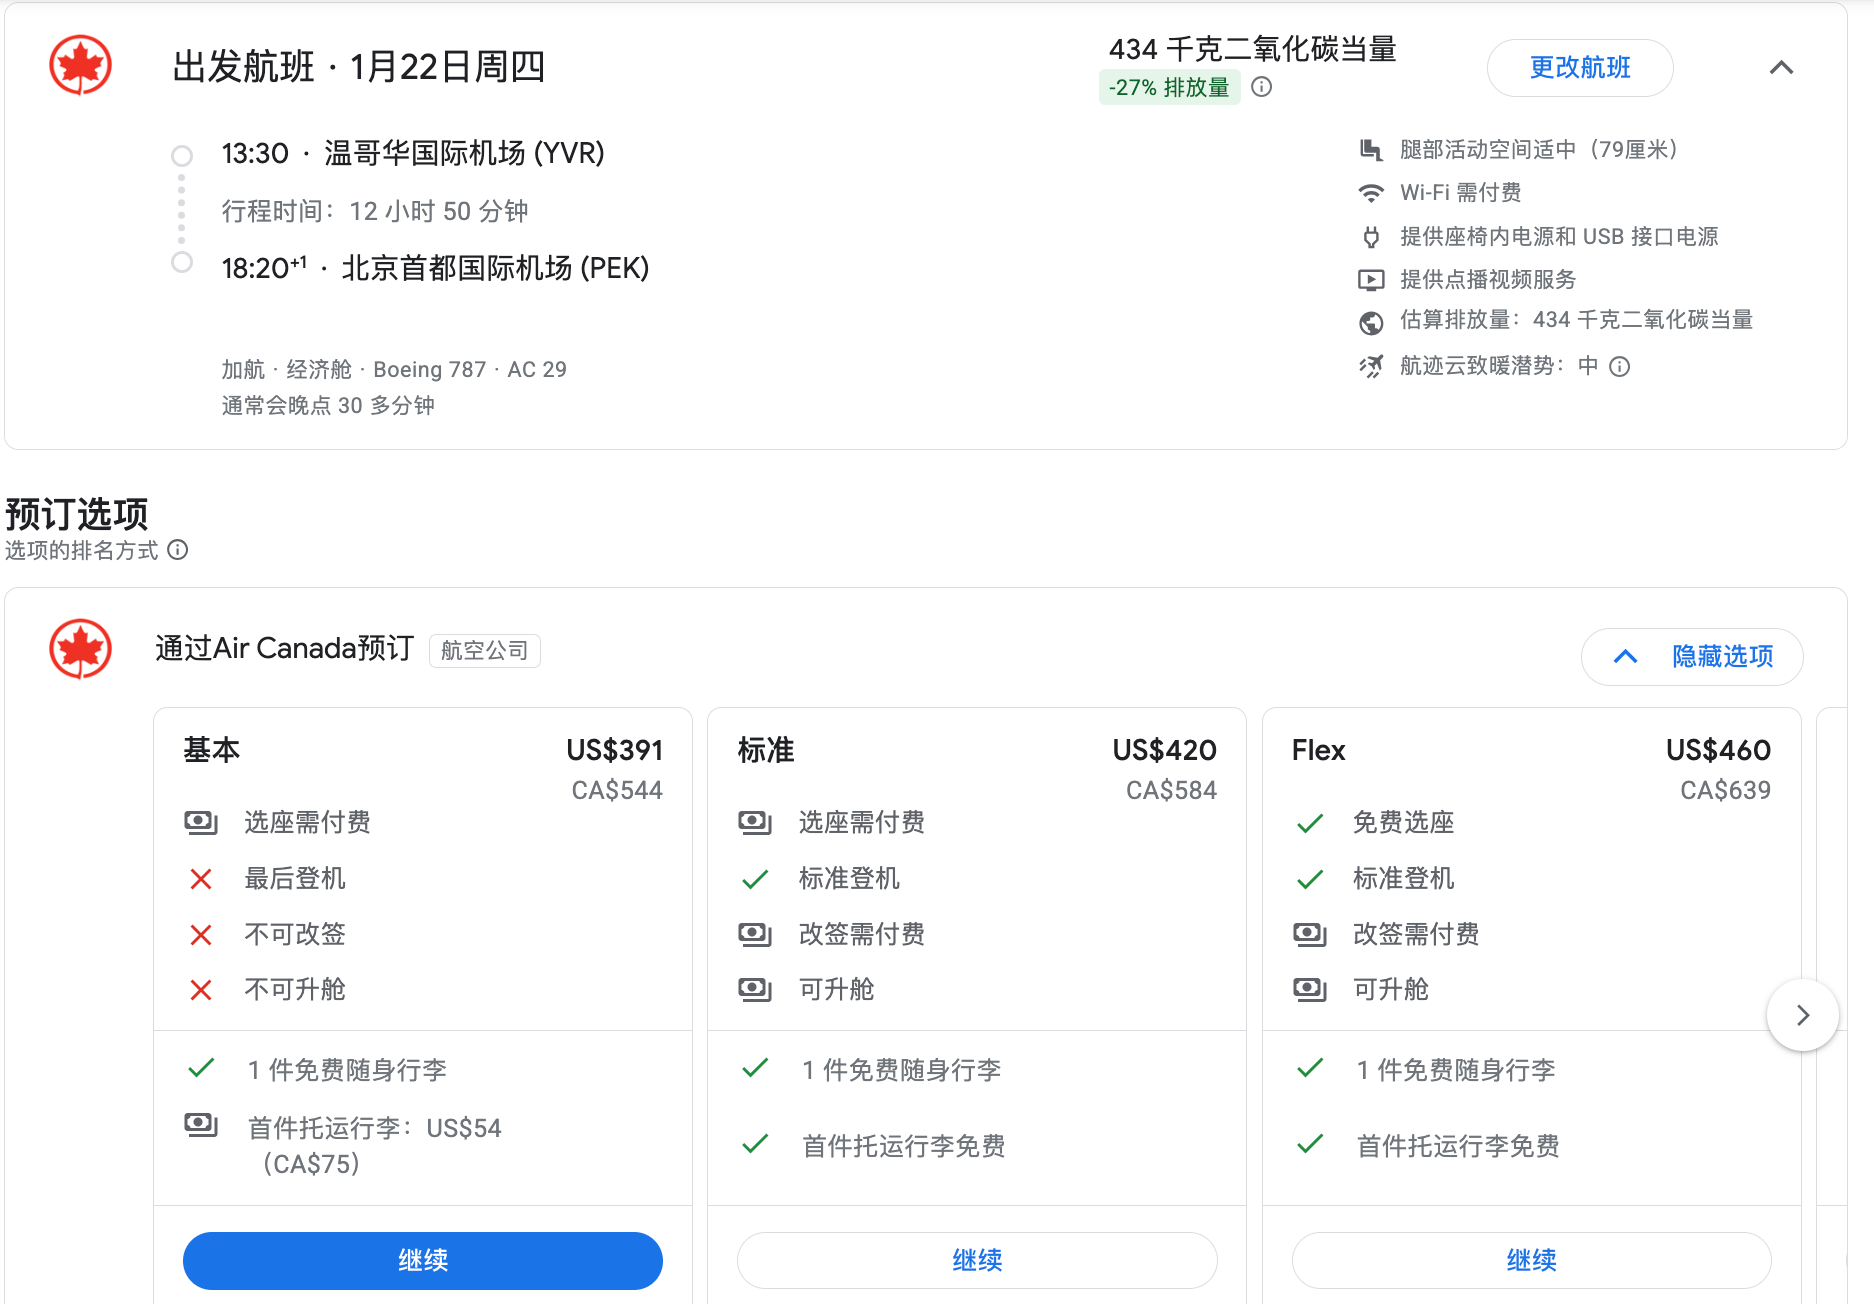Select the 基本 fare card title
The height and width of the screenshot is (1304, 1874).
(x=212, y=750)
